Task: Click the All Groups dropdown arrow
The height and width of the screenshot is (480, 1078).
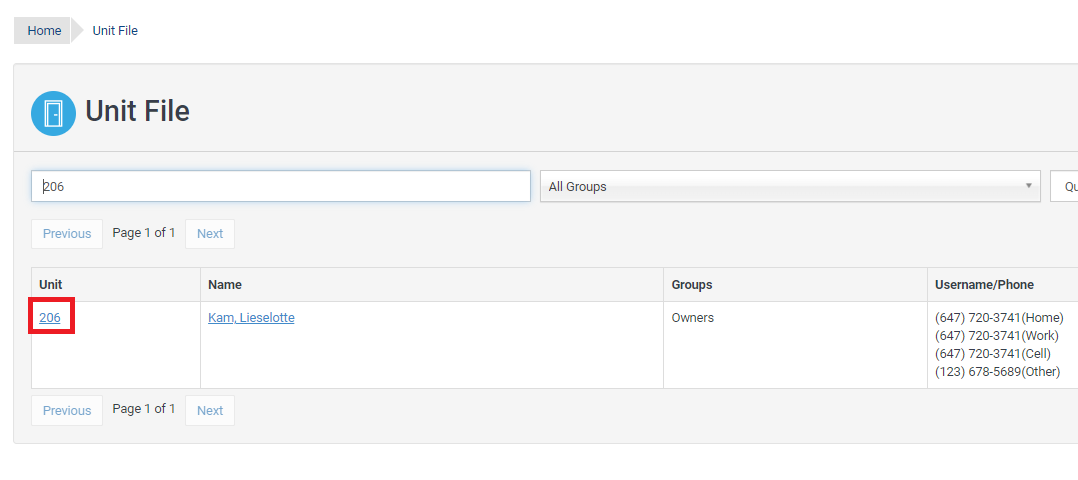Action: (1028, 186)
